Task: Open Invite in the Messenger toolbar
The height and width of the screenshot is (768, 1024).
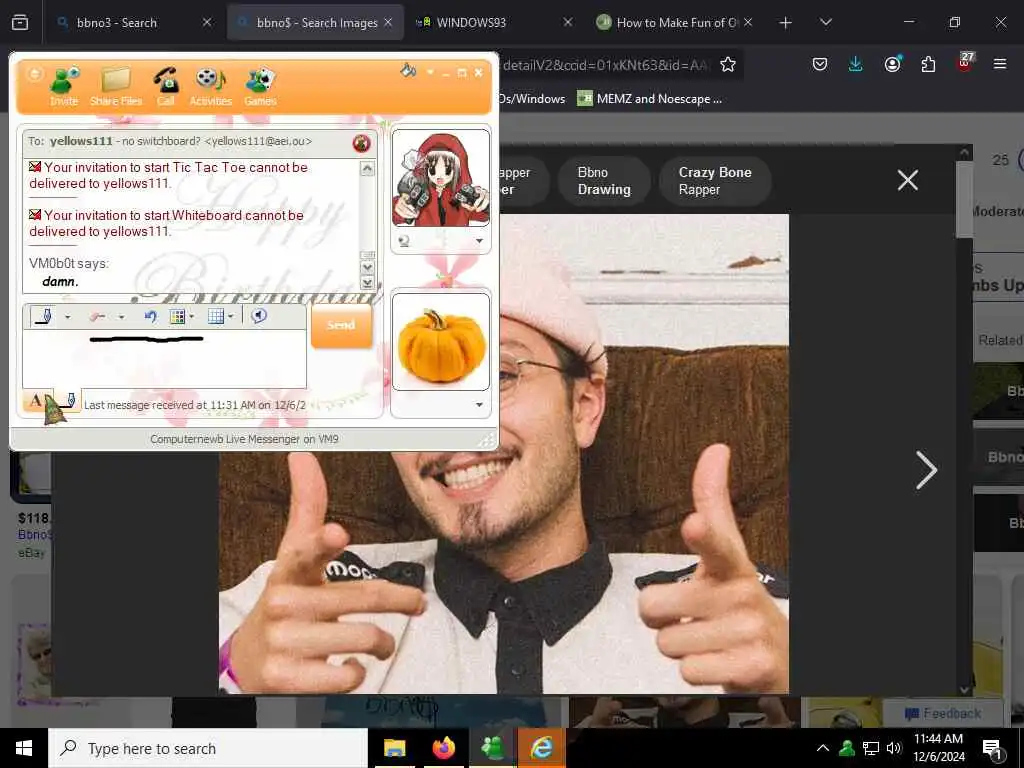Action: pyautogui.click(x=64, y=87)
